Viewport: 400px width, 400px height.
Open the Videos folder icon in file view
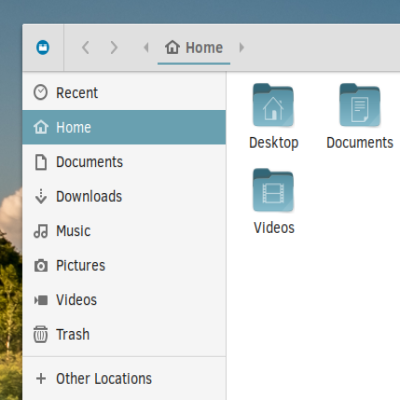(x=273, y=190)
